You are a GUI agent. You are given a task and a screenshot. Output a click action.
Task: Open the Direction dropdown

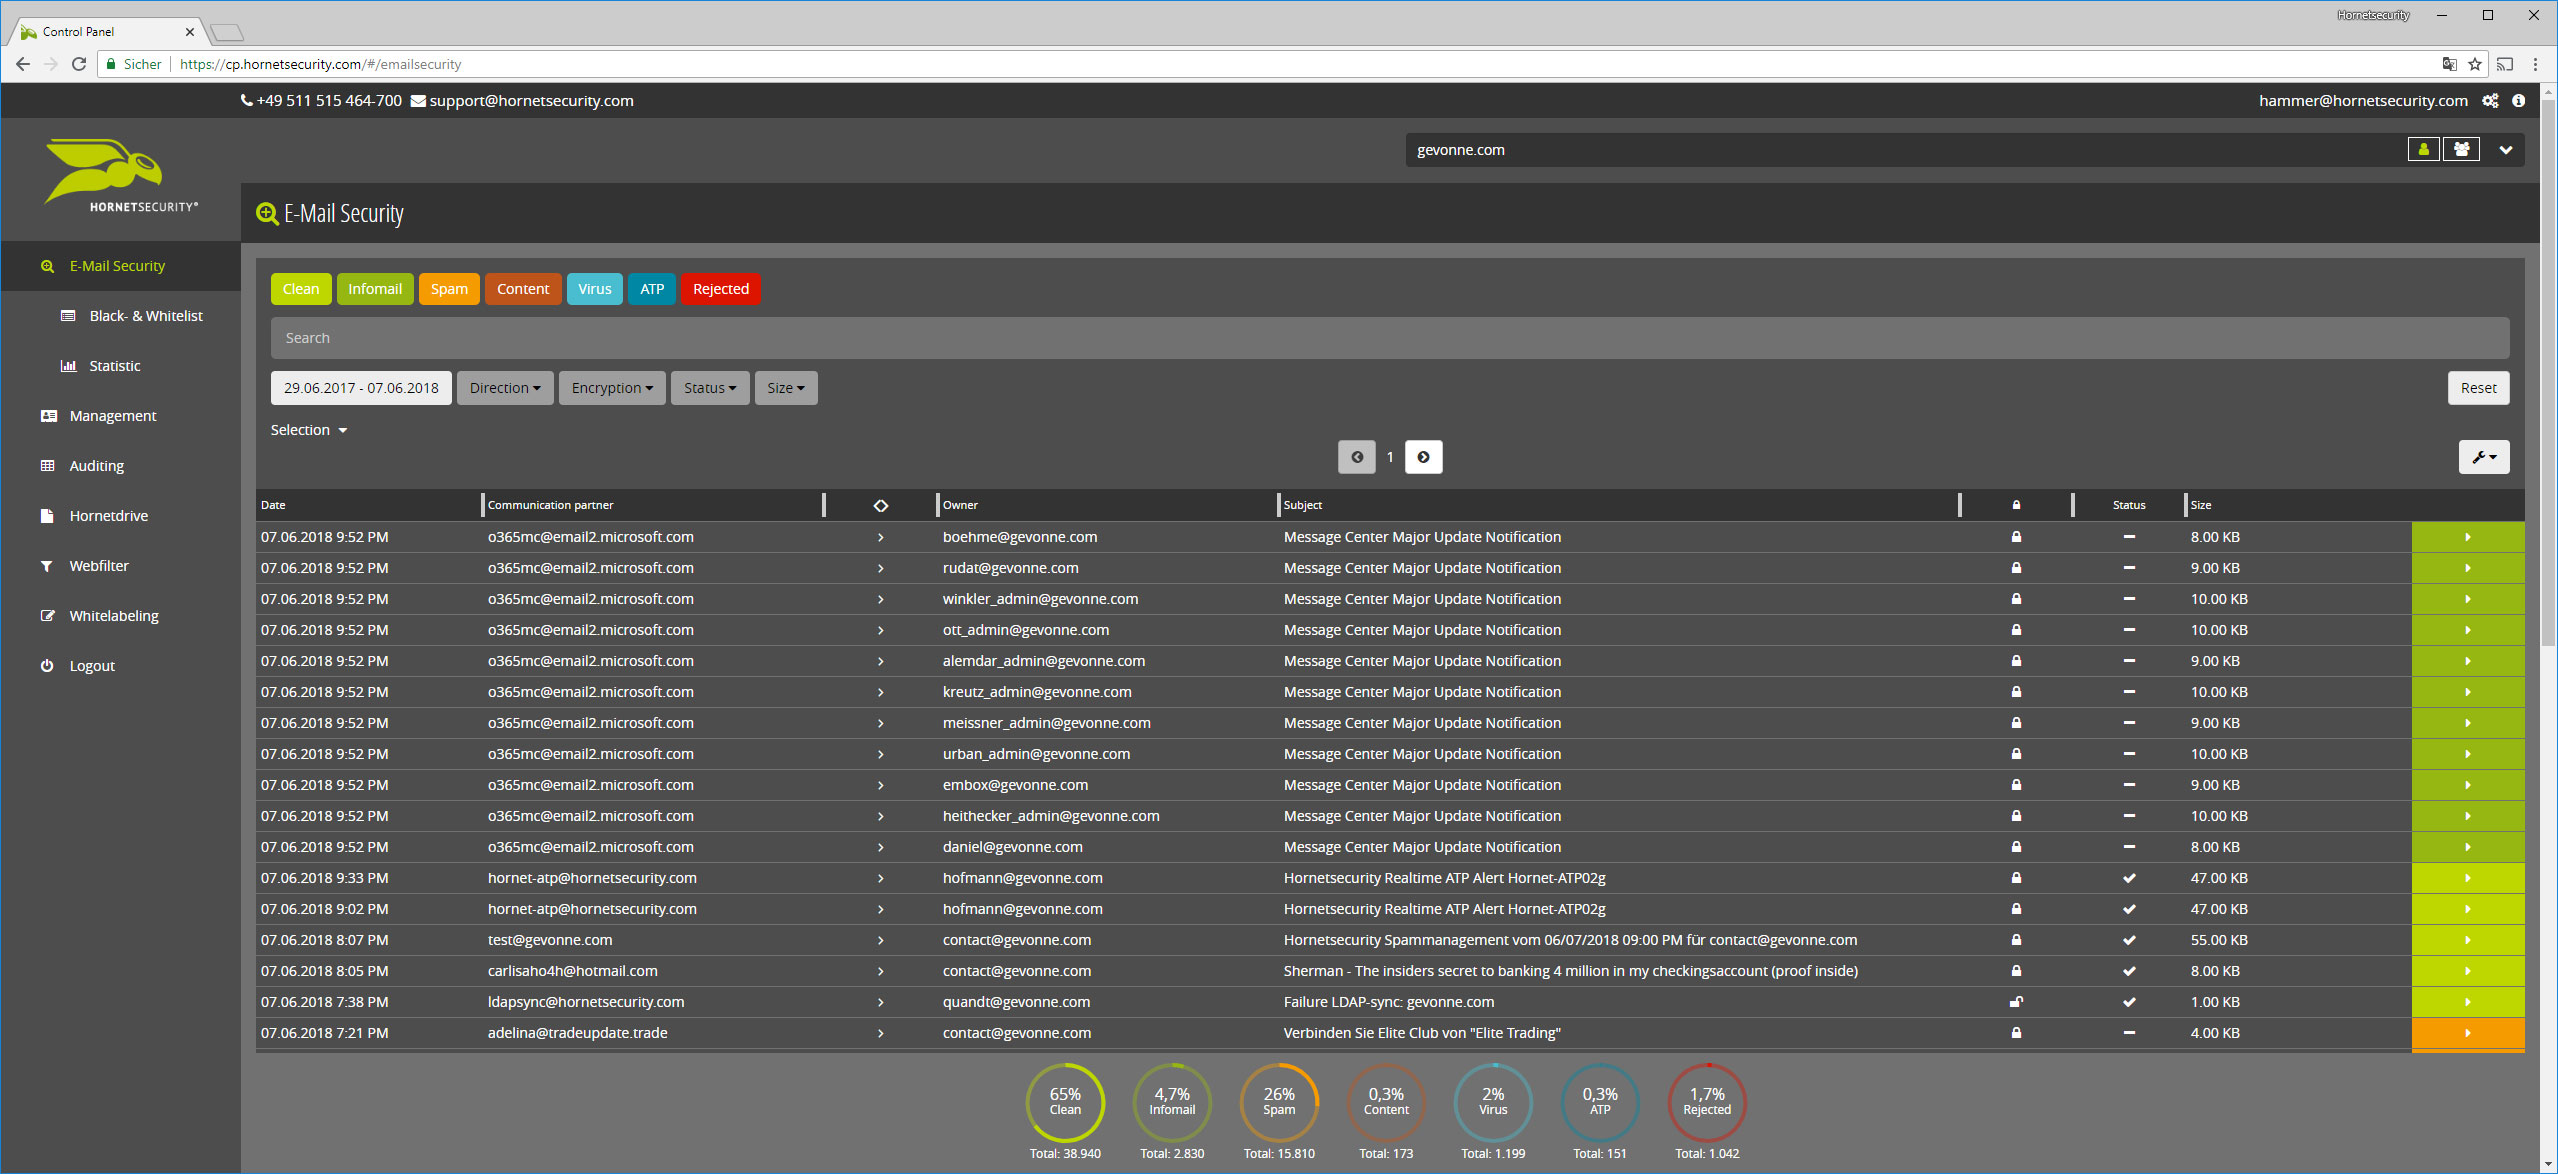coord(504,388)
